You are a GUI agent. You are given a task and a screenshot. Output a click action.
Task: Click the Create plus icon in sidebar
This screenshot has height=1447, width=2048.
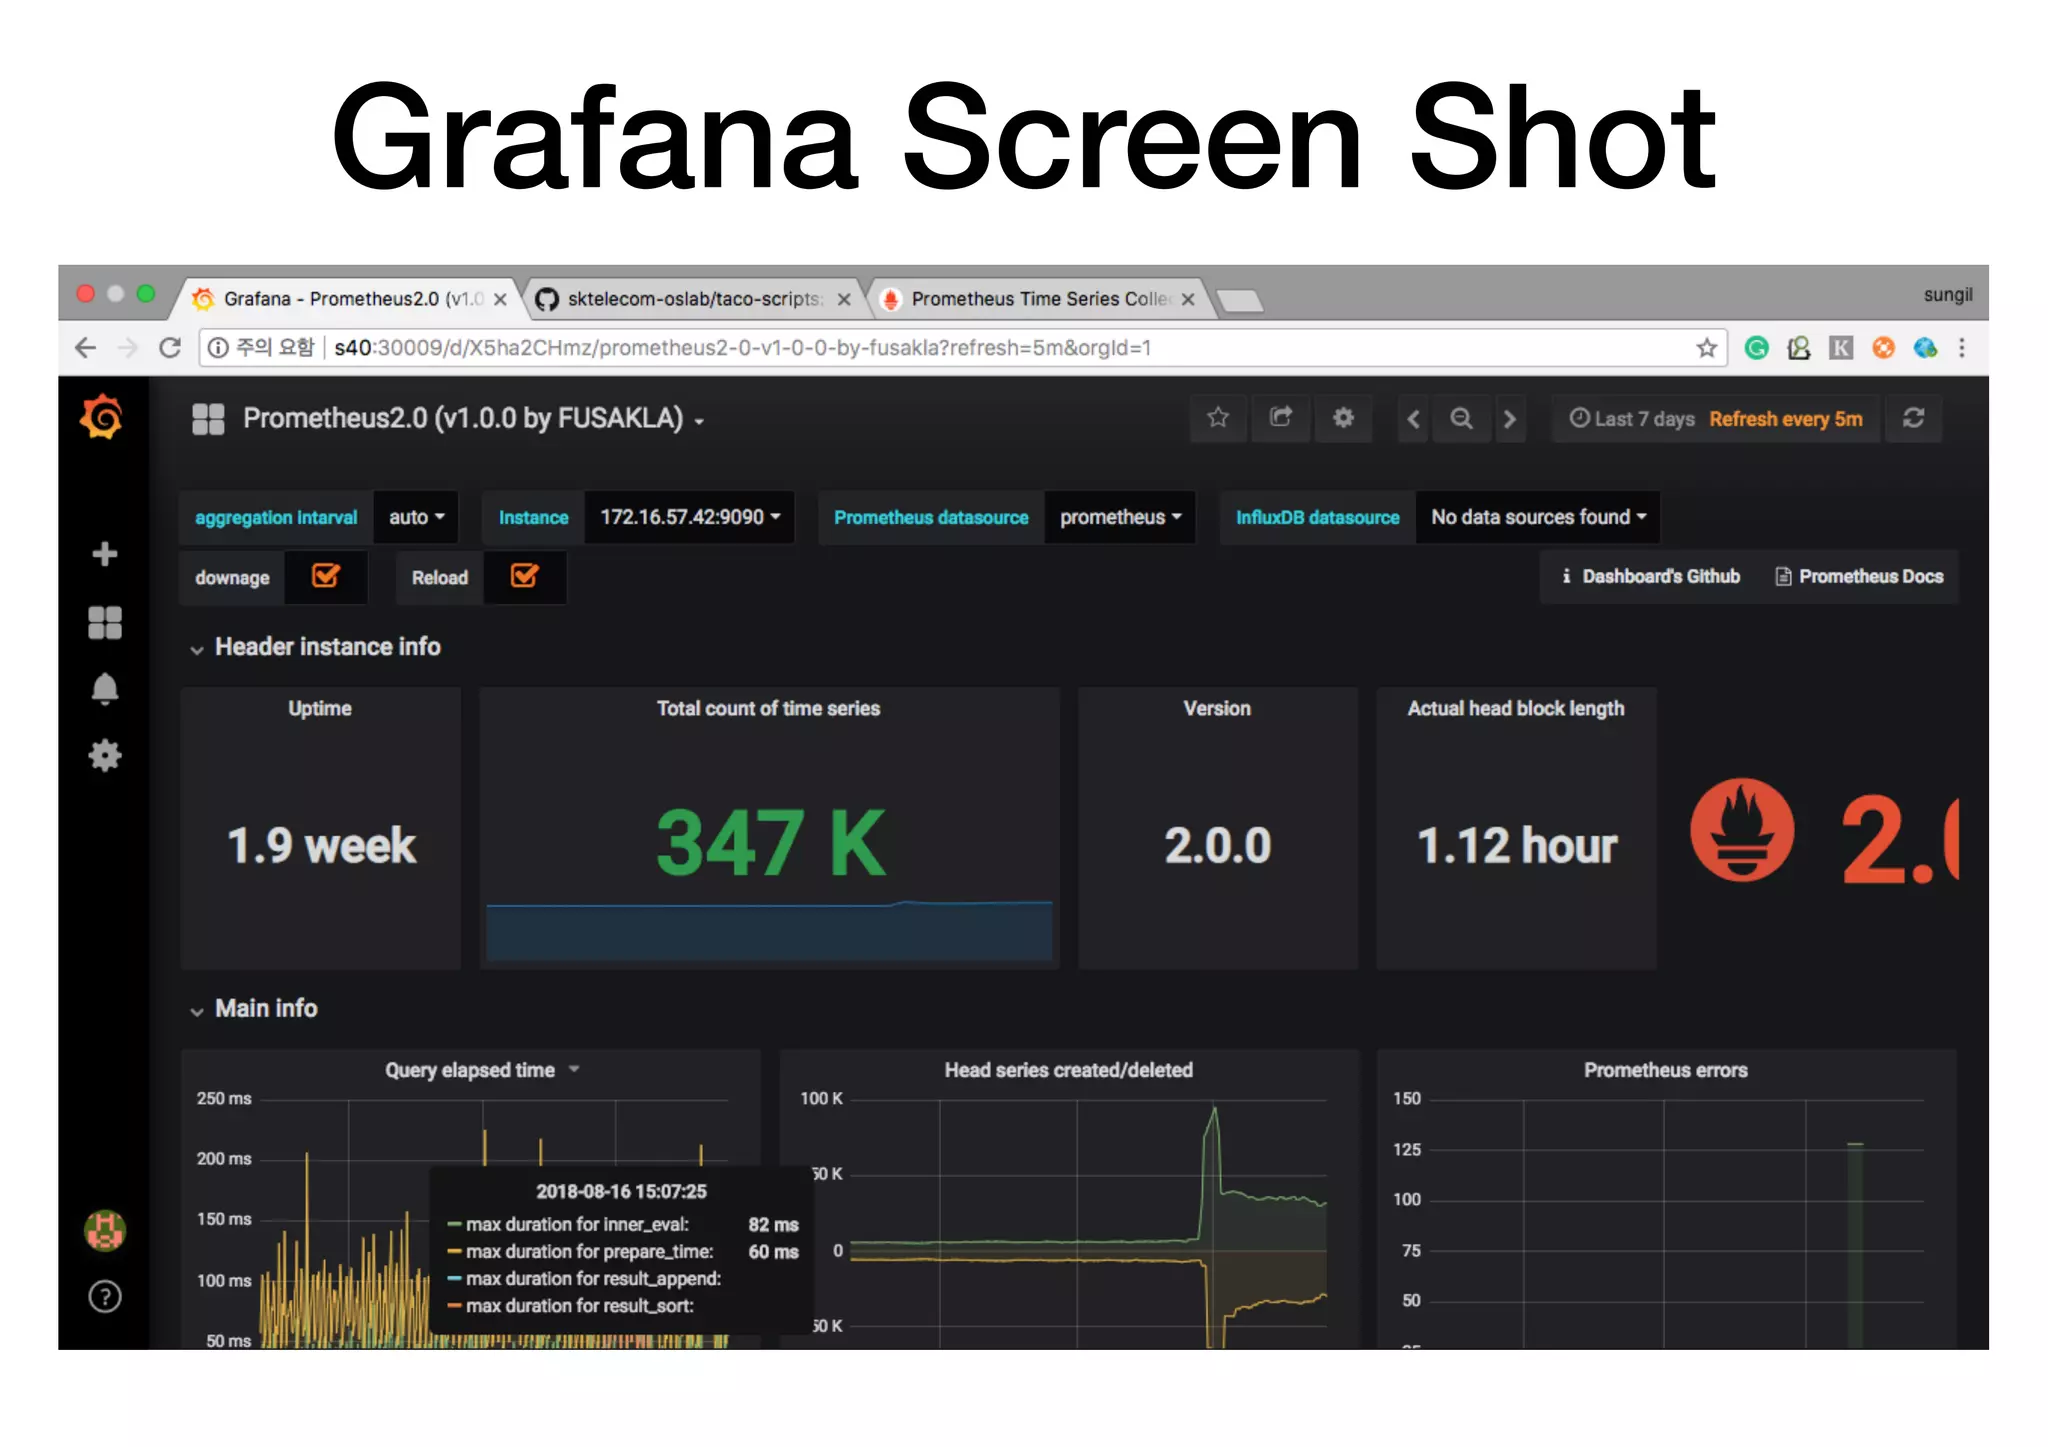104,554
